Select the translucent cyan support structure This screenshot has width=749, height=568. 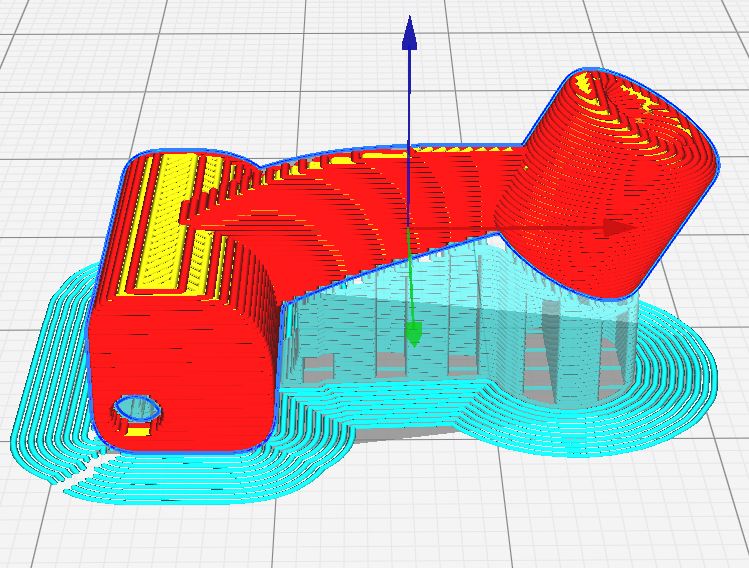pyautogui.click(x=459, y=325)
